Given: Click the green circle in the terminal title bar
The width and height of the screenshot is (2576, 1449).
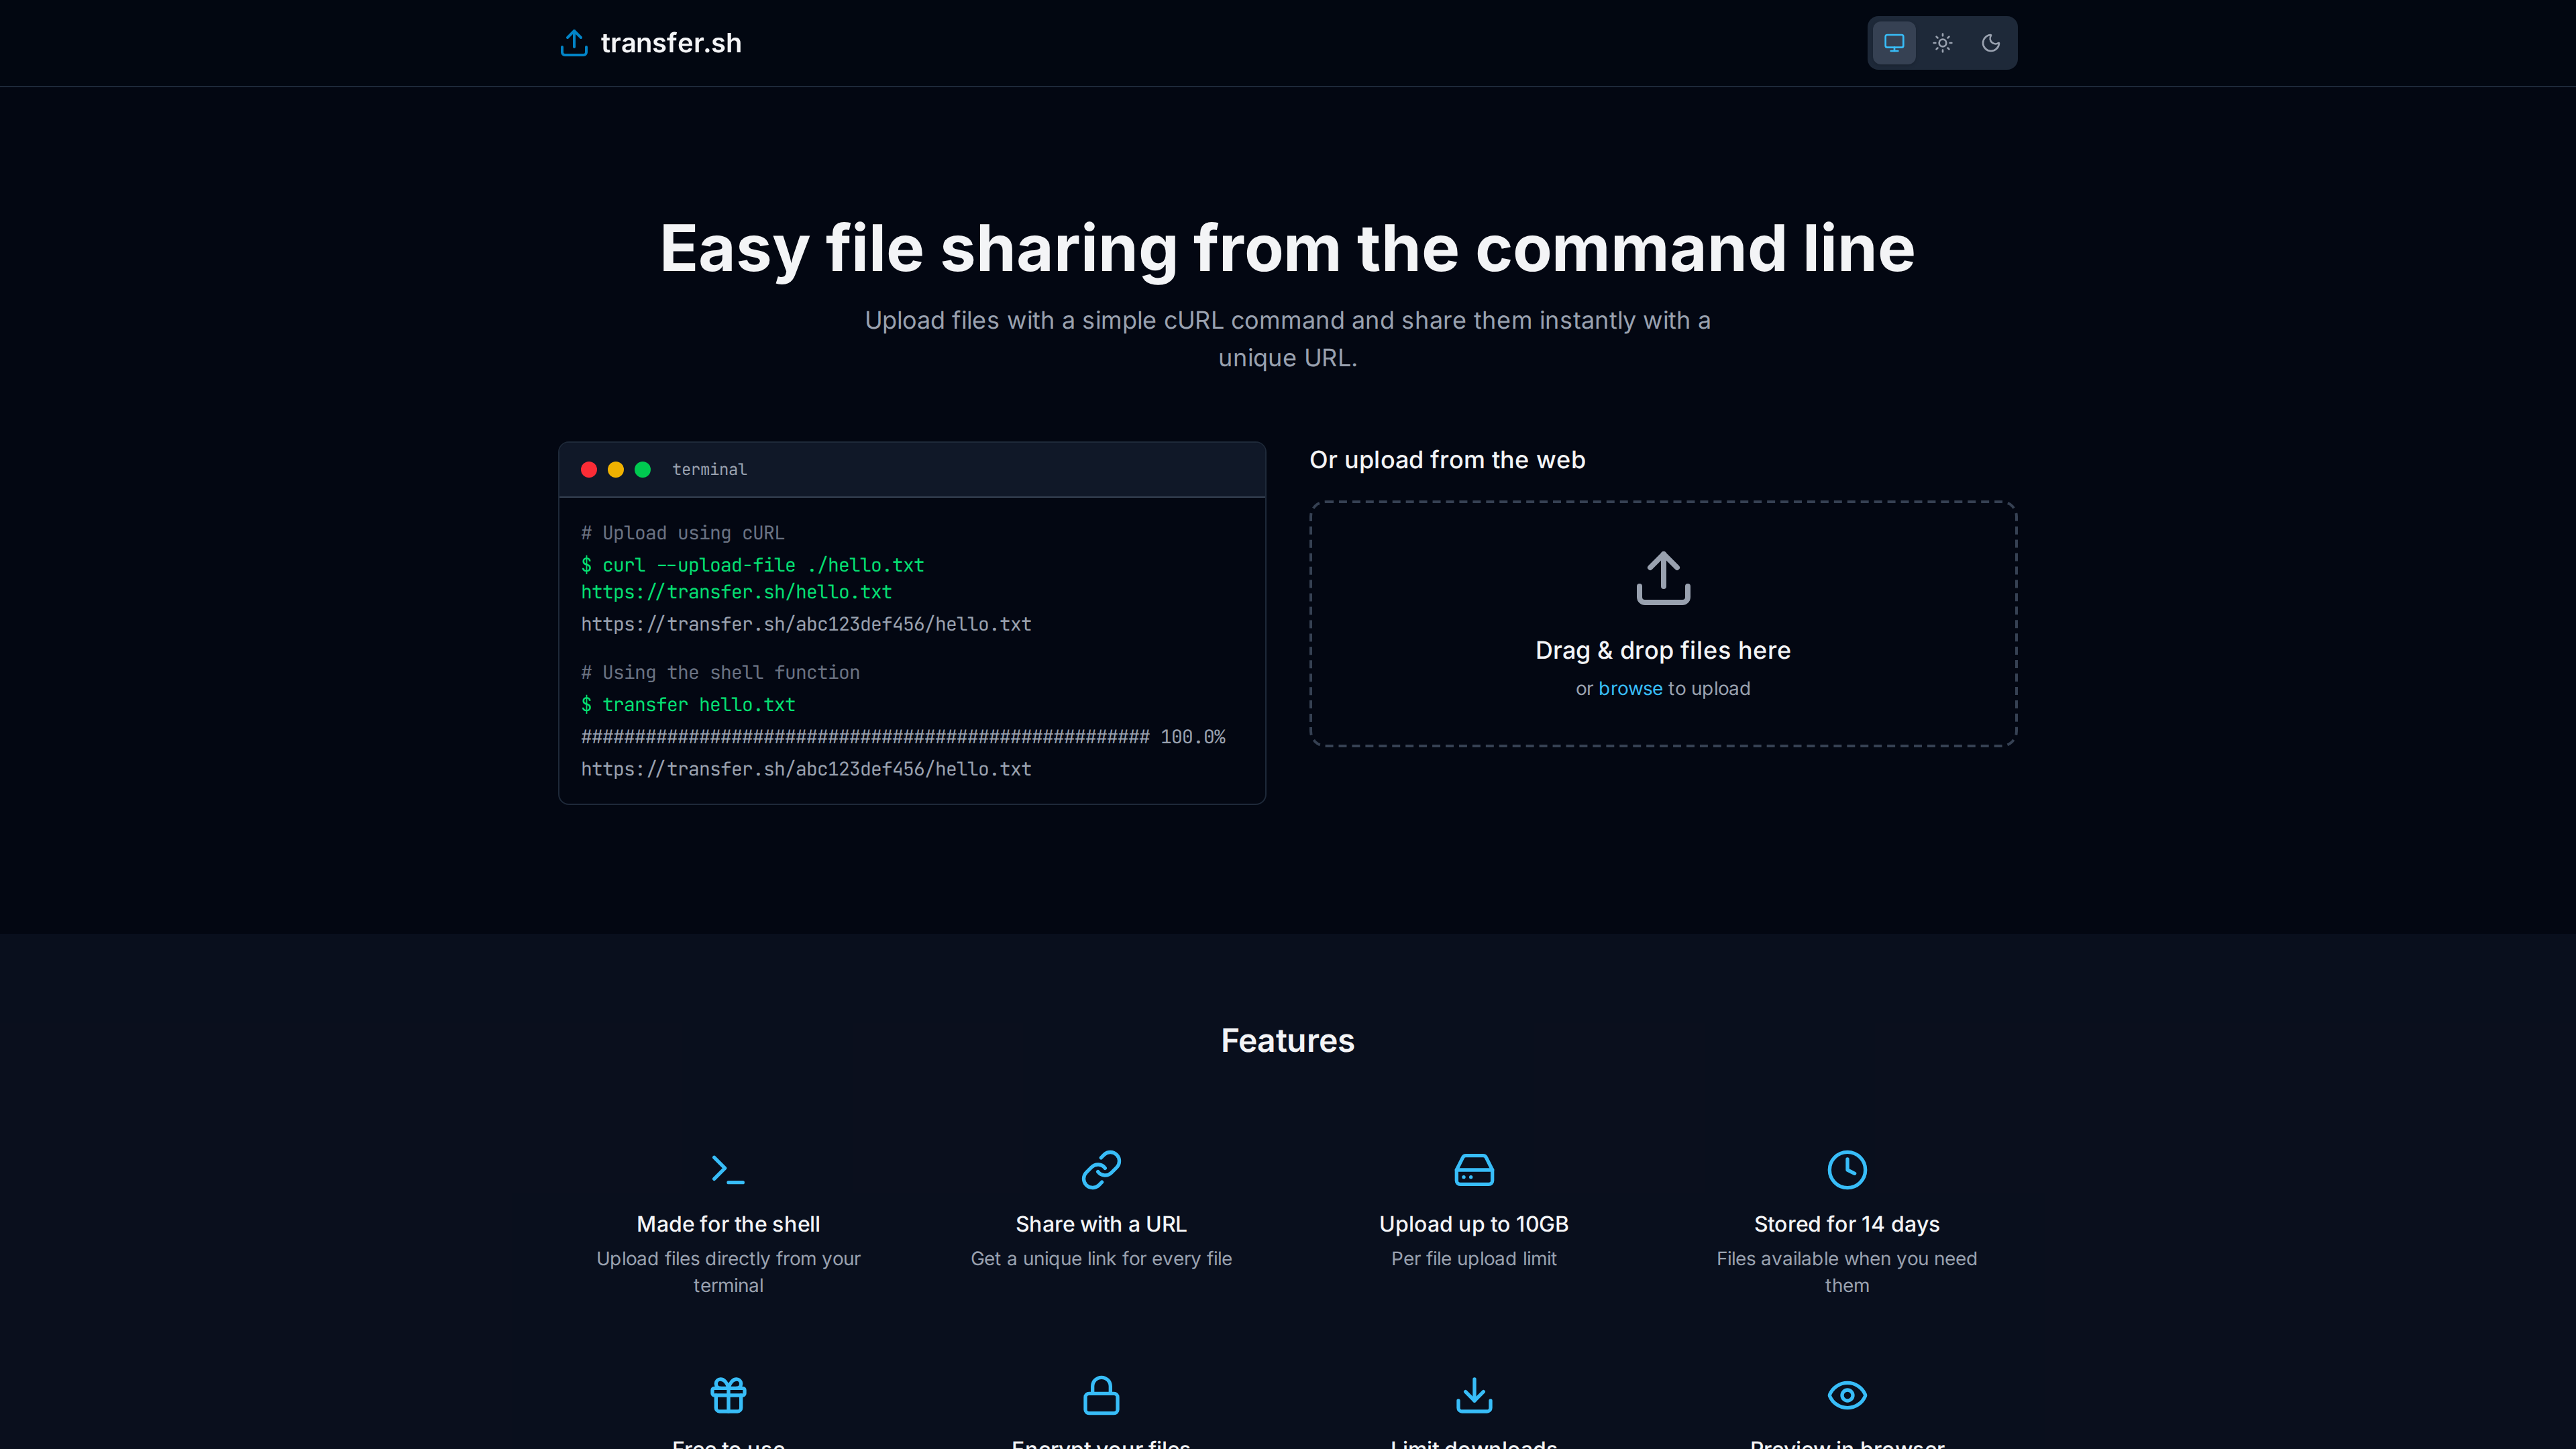Looking at the screenshot, I should 643,469.
